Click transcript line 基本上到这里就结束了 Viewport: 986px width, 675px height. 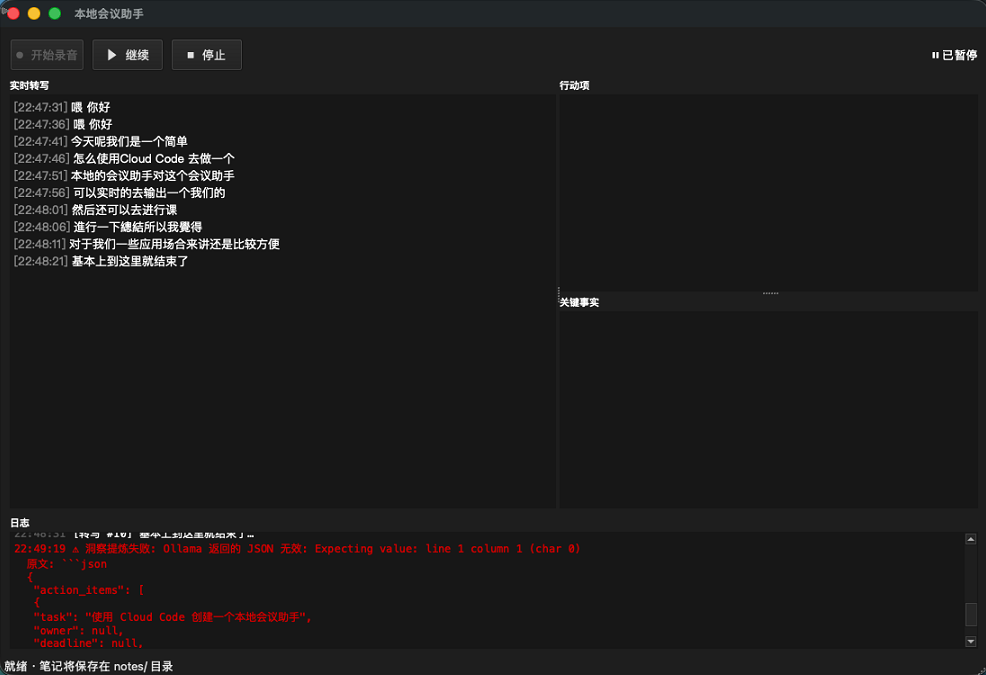point(101,261)
